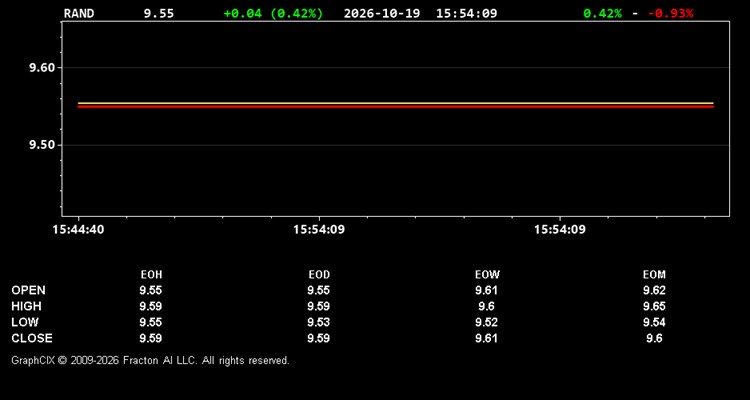This screenshot has width=750, height=400.
Task: Select the EOM CLOSE value 9.6
Action: 654,338
